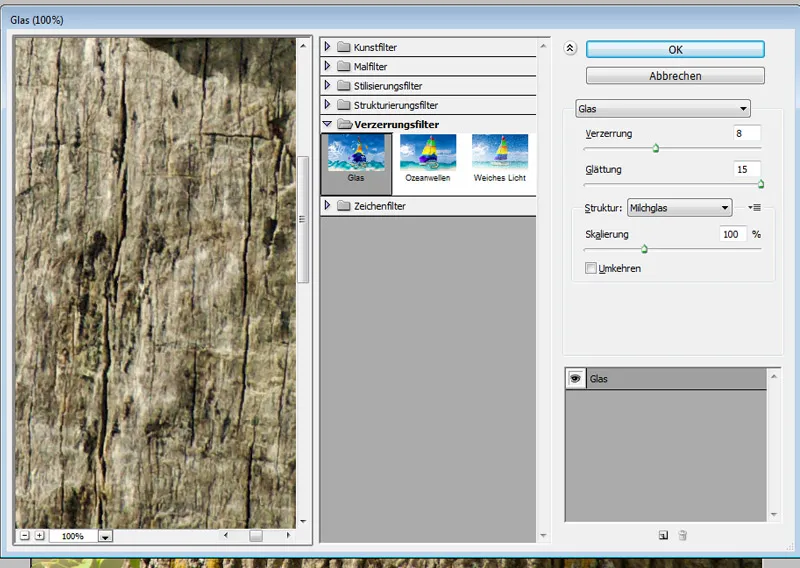
Task: Click the Verzerrungsfilter label
Action: 396,125
